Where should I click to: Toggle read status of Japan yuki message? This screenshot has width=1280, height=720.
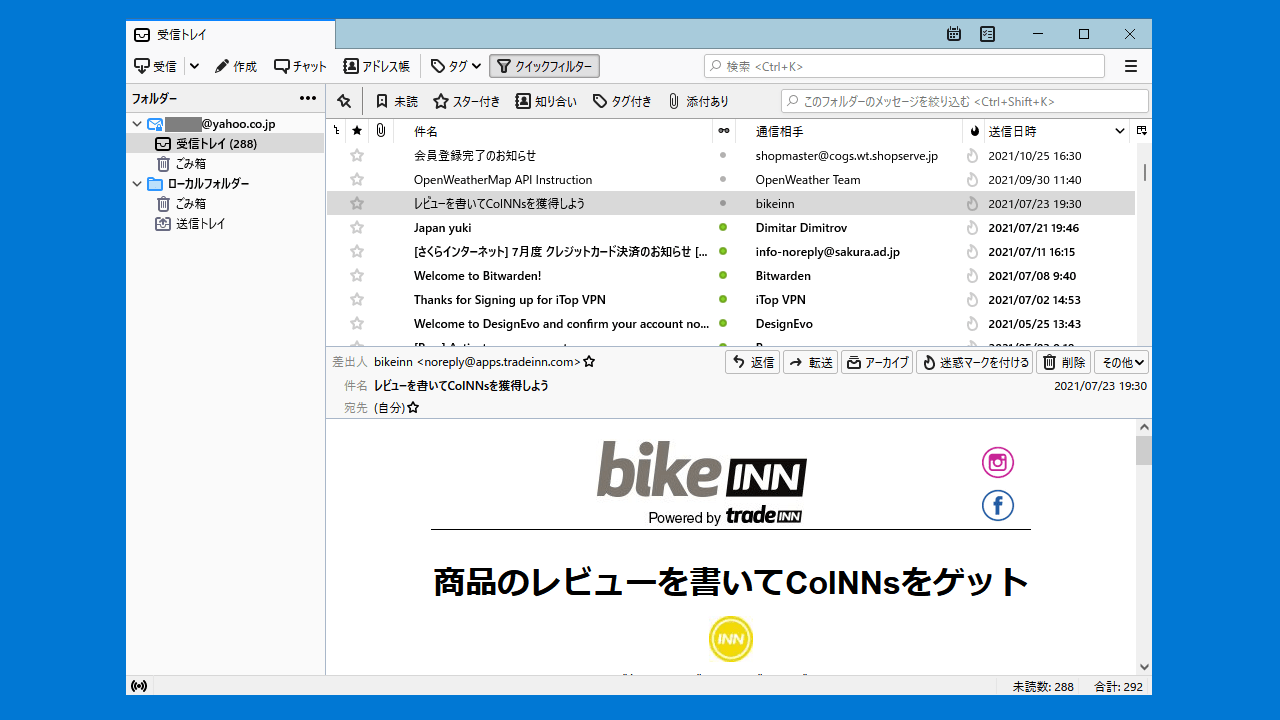pos(723,228)
